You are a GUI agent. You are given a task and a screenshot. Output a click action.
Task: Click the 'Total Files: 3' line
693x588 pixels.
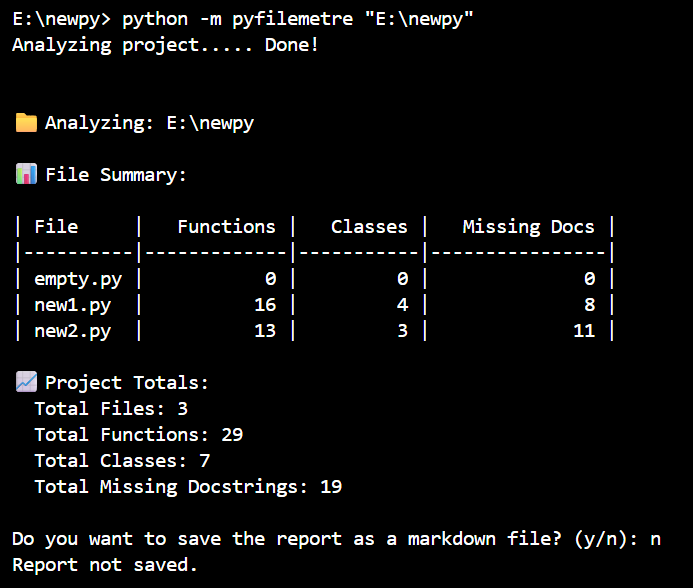(x=111, y=409)
